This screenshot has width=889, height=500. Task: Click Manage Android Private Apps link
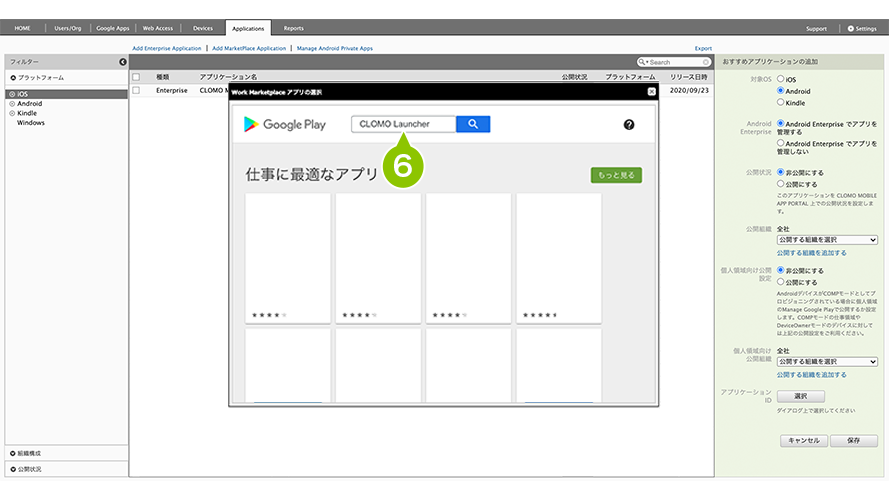[335, 49]
